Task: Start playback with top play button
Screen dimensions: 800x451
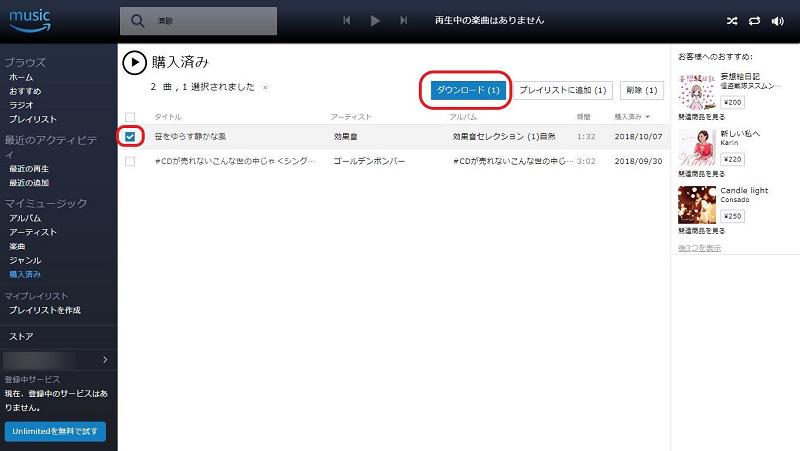Action: 375,20
